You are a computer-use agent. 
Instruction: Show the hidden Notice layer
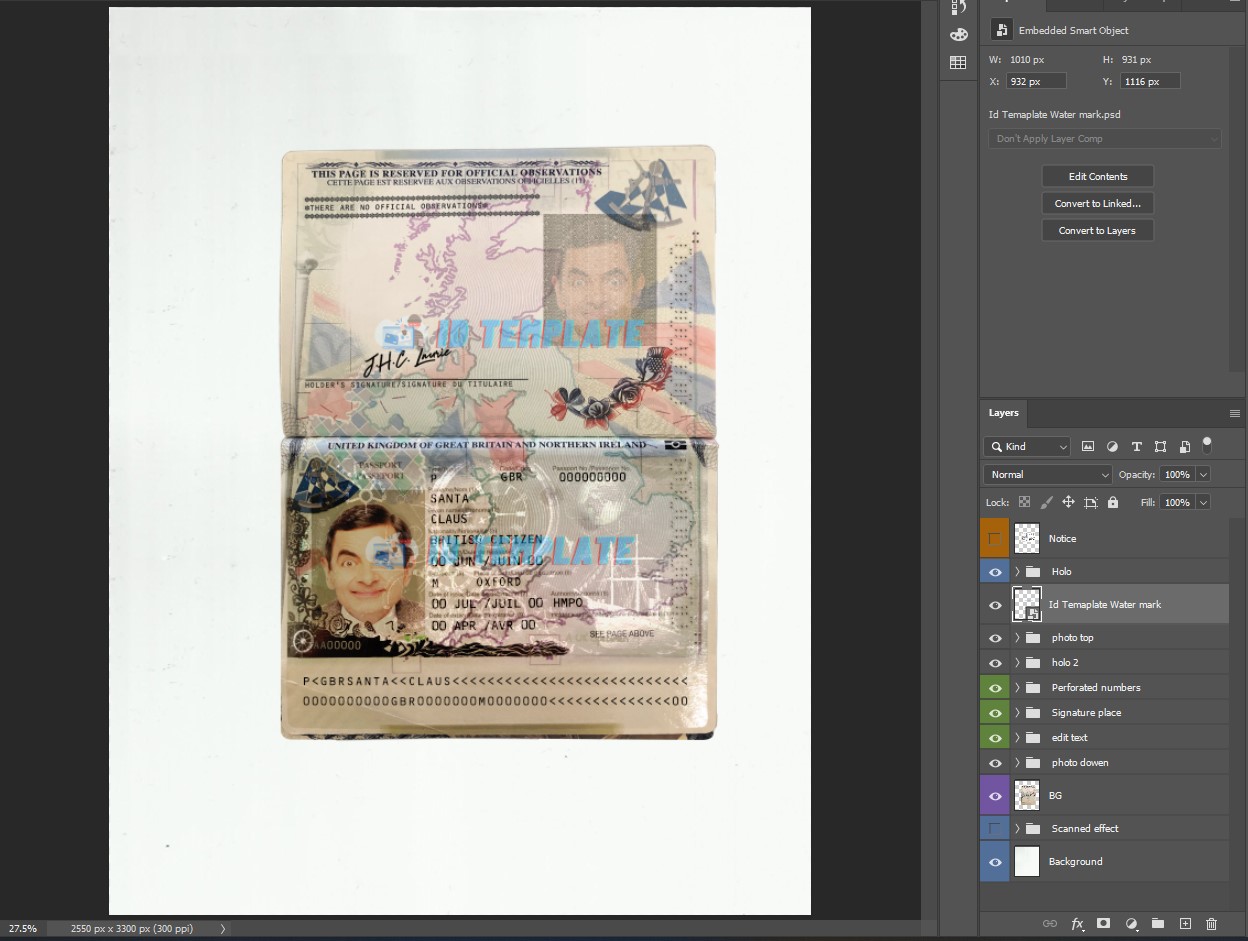click(x=995, y=539)
